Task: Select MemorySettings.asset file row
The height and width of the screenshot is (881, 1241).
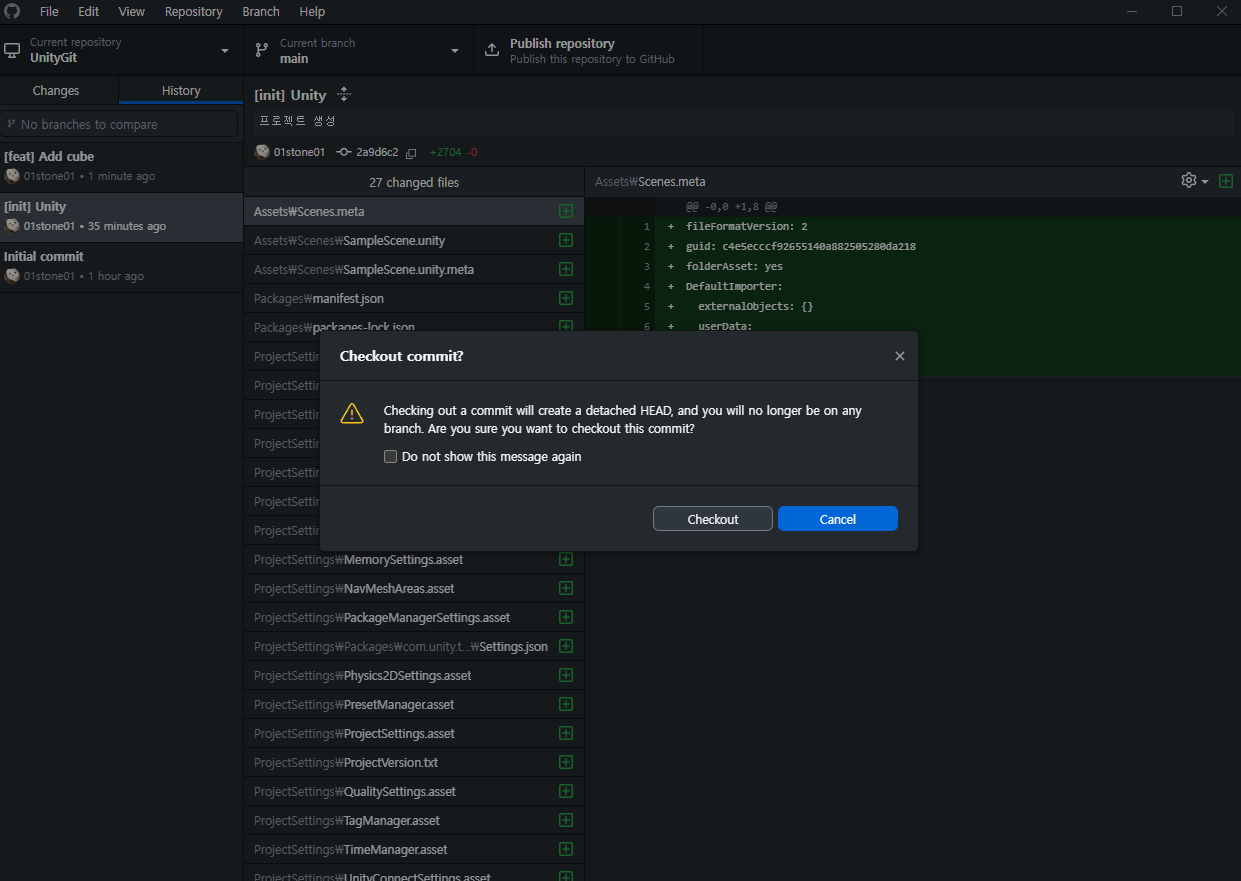Action: [x=414, y=559]
